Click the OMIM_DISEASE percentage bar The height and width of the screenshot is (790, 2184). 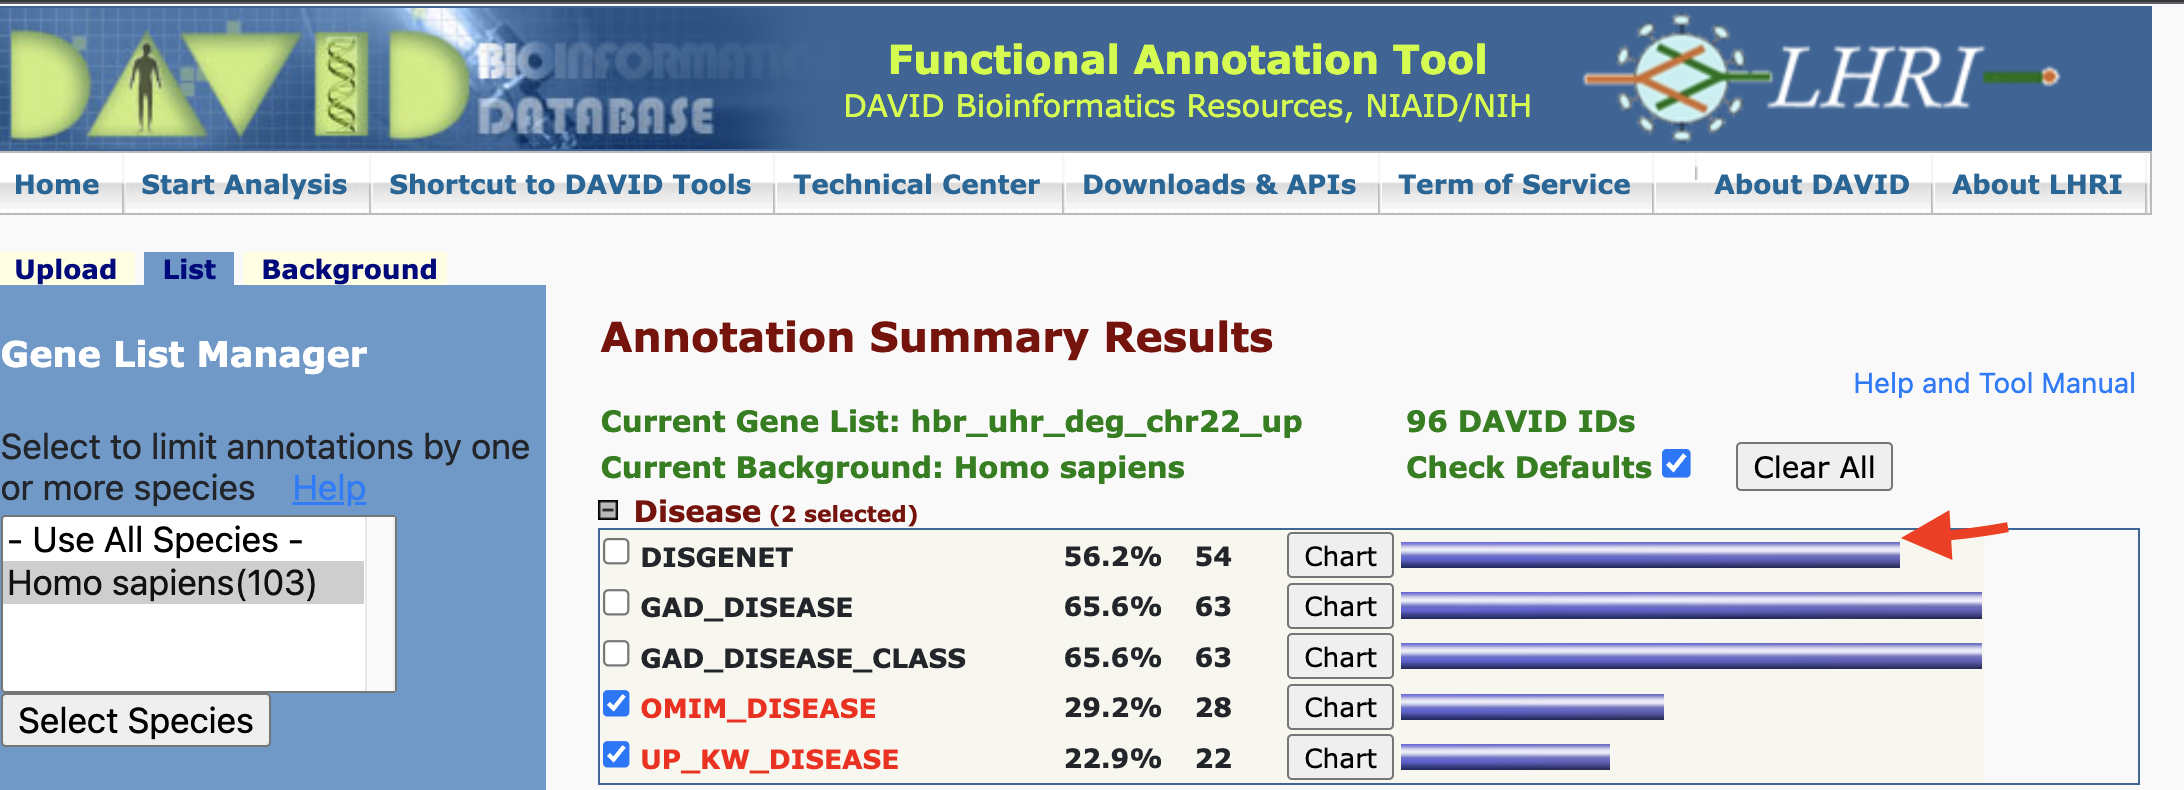click(x=1531, y=707)
